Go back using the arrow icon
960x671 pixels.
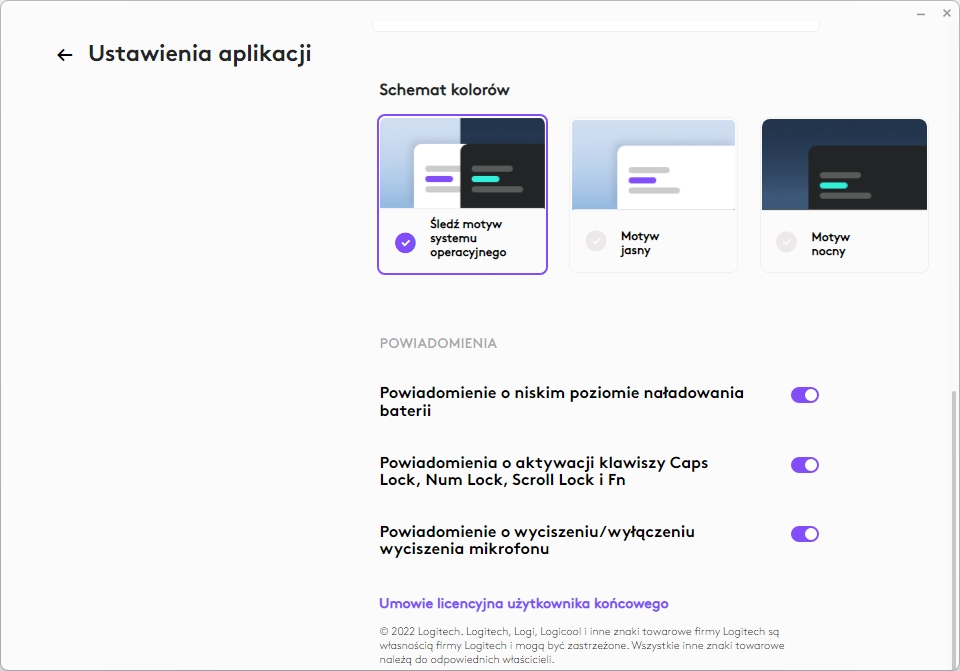64,55
